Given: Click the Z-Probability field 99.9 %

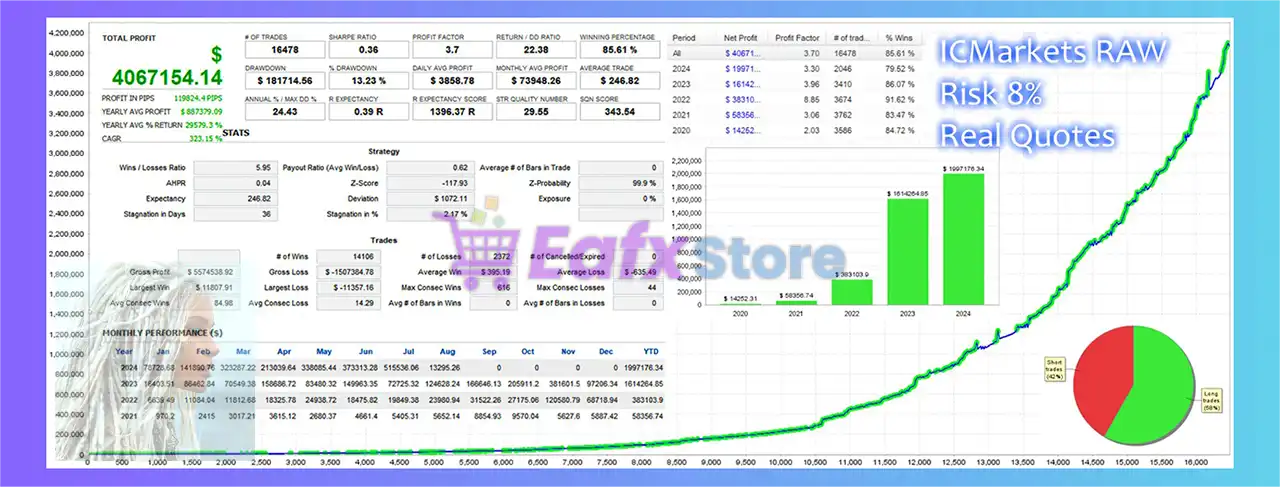Looking at the screenshot, I should click(x=621, y=183).
